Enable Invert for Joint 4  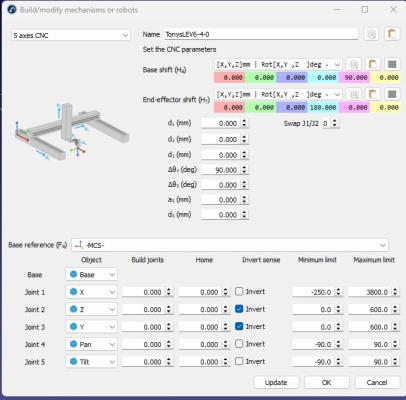[239, 344]
